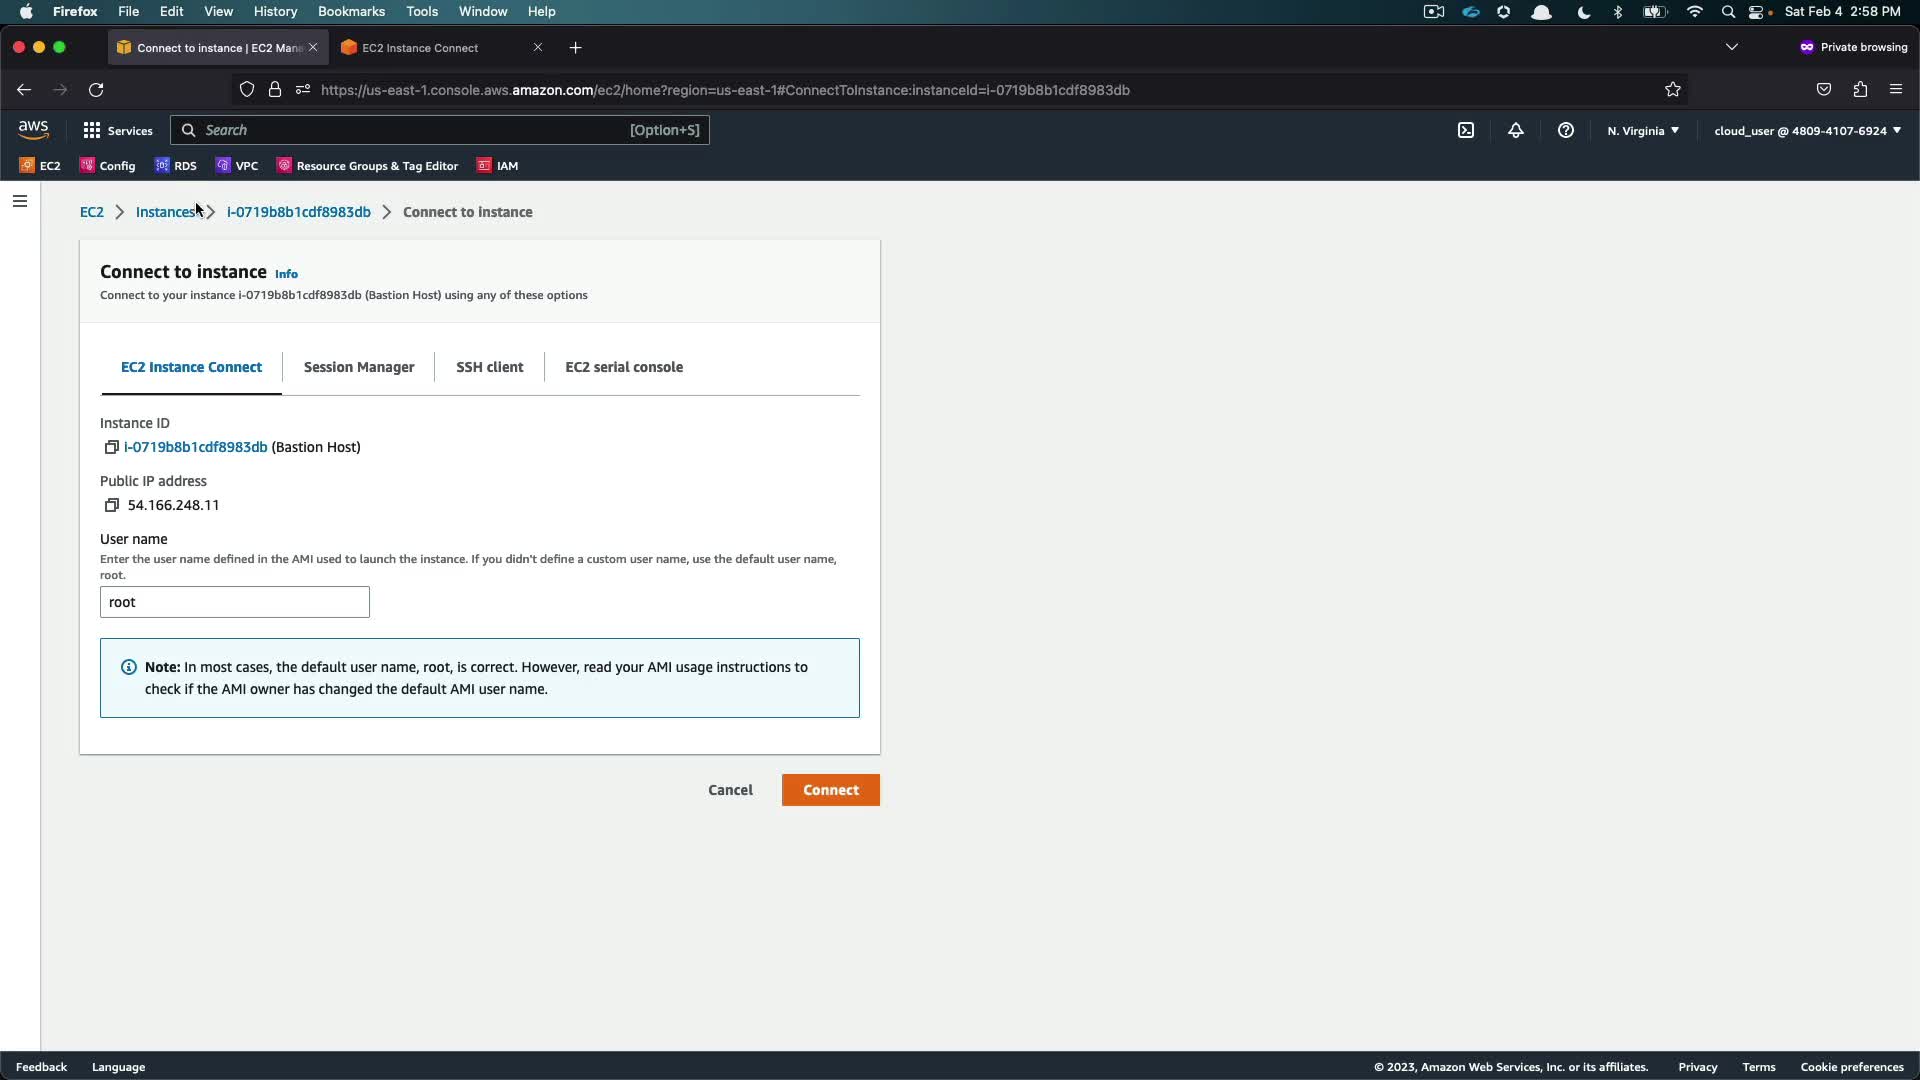Click the AWS logo home icon

tap(33, 130)
